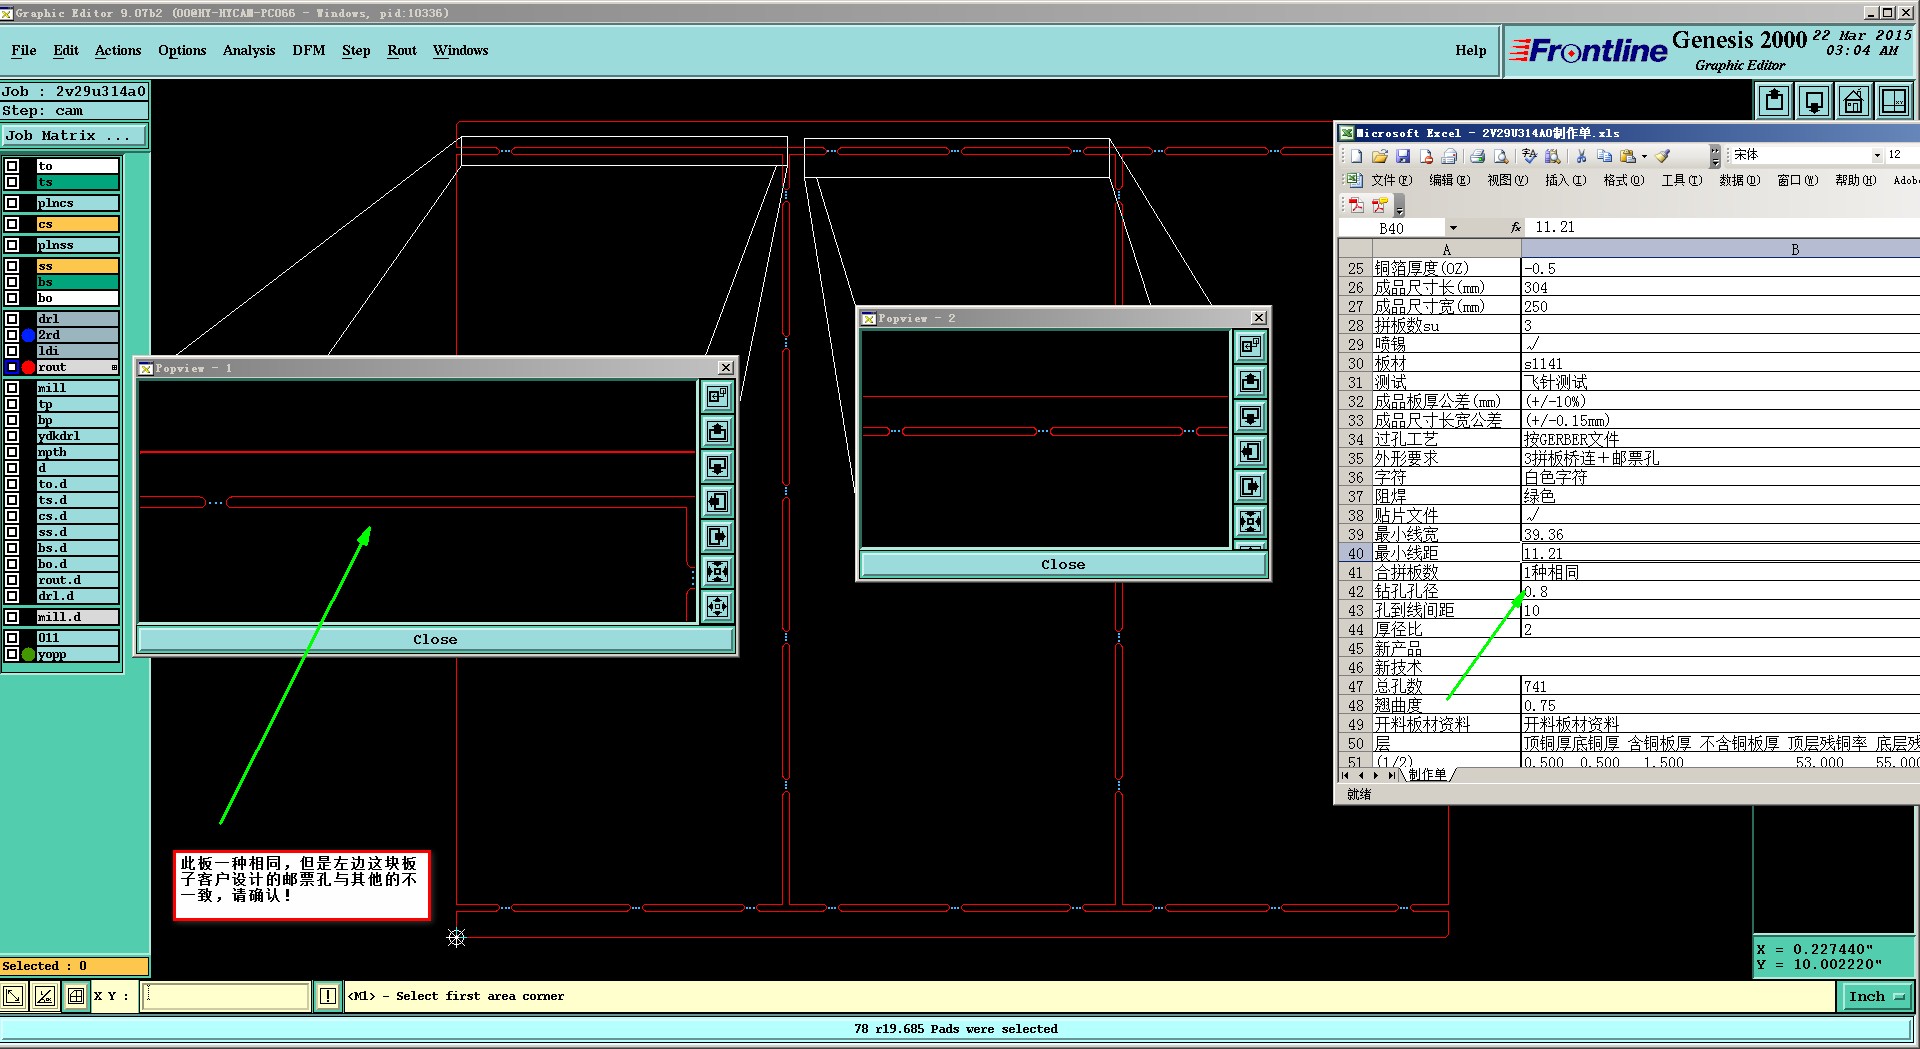Click the Job Matrix ... button

(74, 135)
